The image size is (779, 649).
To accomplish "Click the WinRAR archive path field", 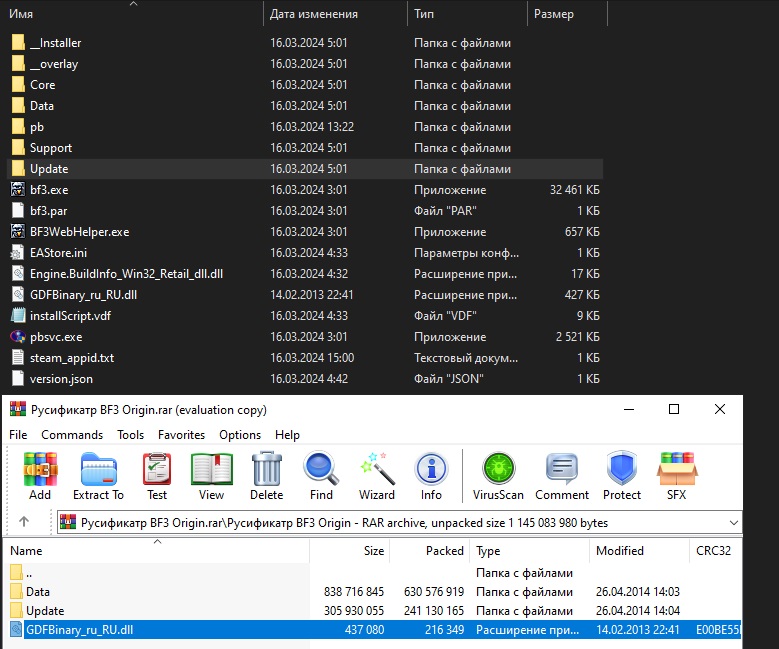I will 400,523.
